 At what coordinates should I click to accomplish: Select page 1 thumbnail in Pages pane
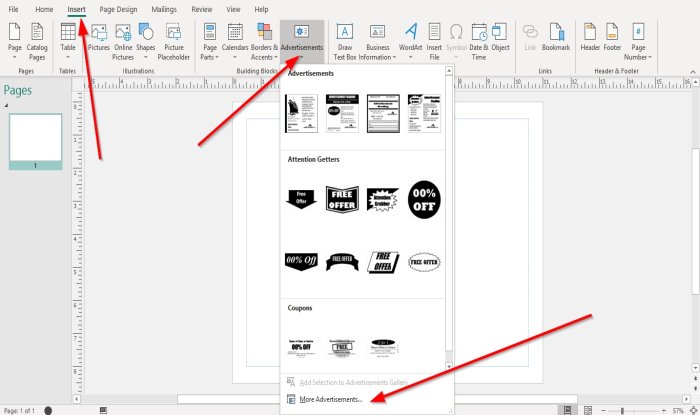coord(36,140)
